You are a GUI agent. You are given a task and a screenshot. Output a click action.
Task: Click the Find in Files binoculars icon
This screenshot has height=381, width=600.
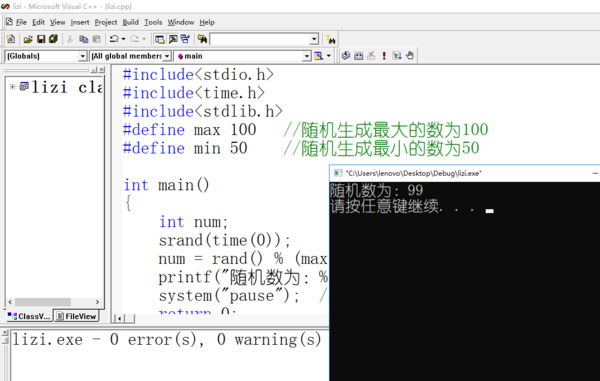[x=202, y=39]
